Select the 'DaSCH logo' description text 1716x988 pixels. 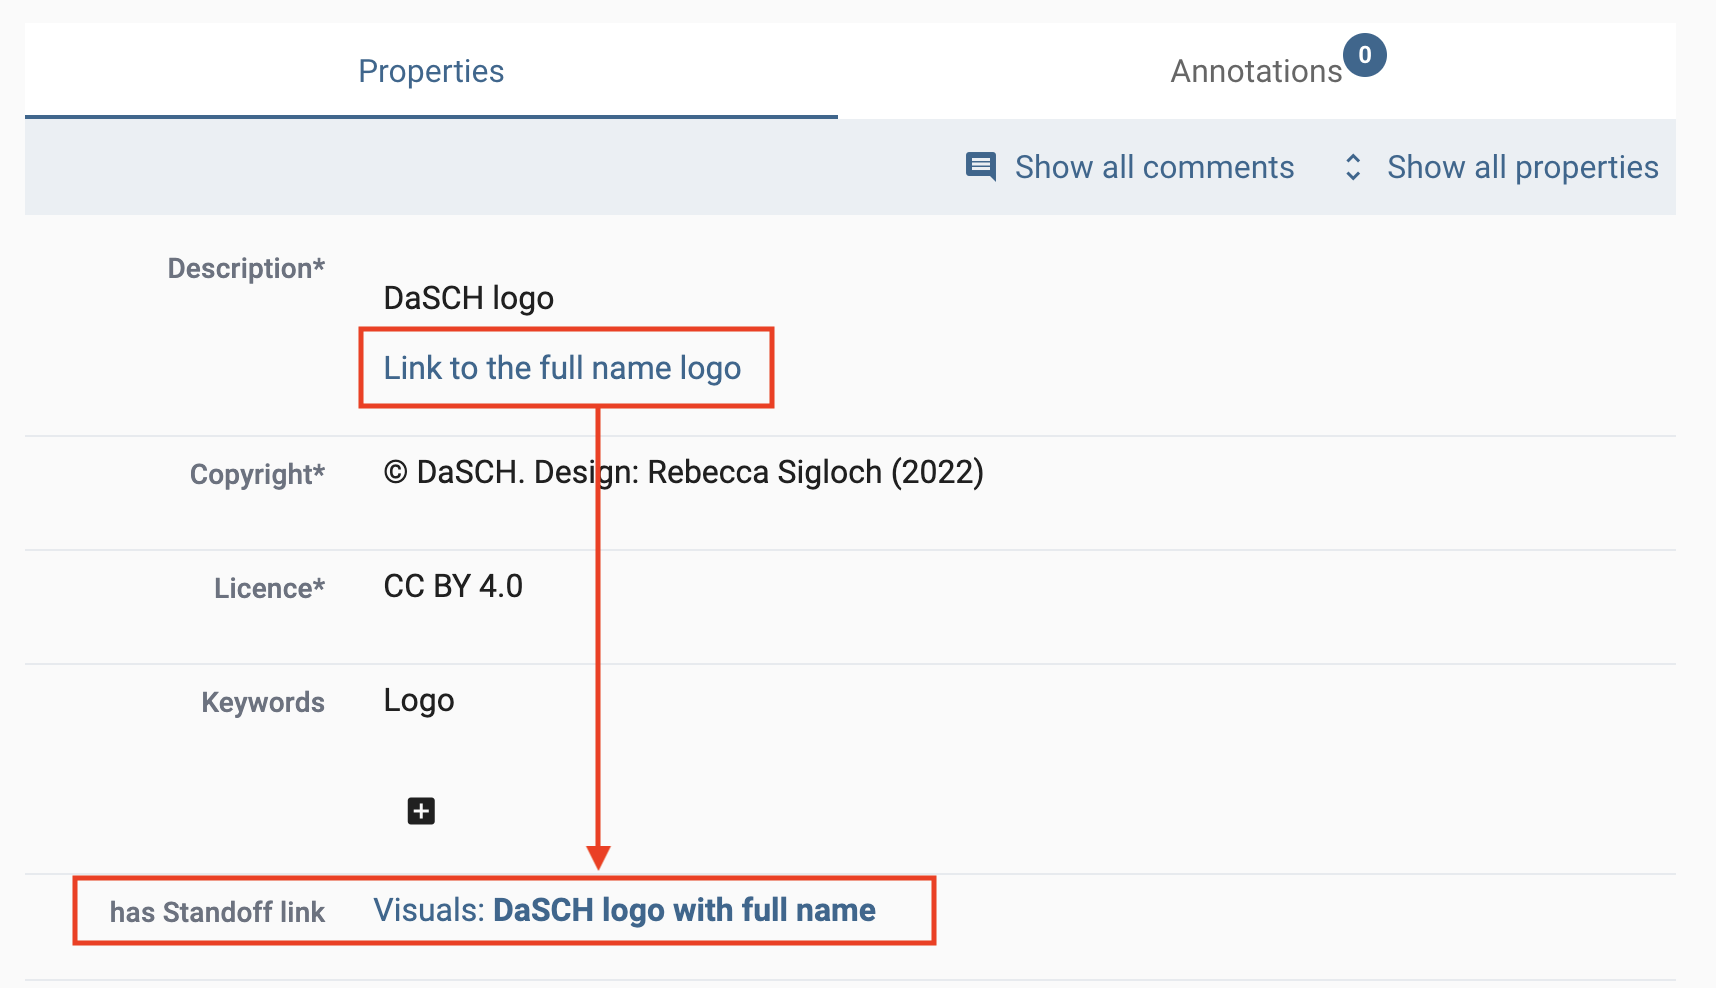point(468,298)
